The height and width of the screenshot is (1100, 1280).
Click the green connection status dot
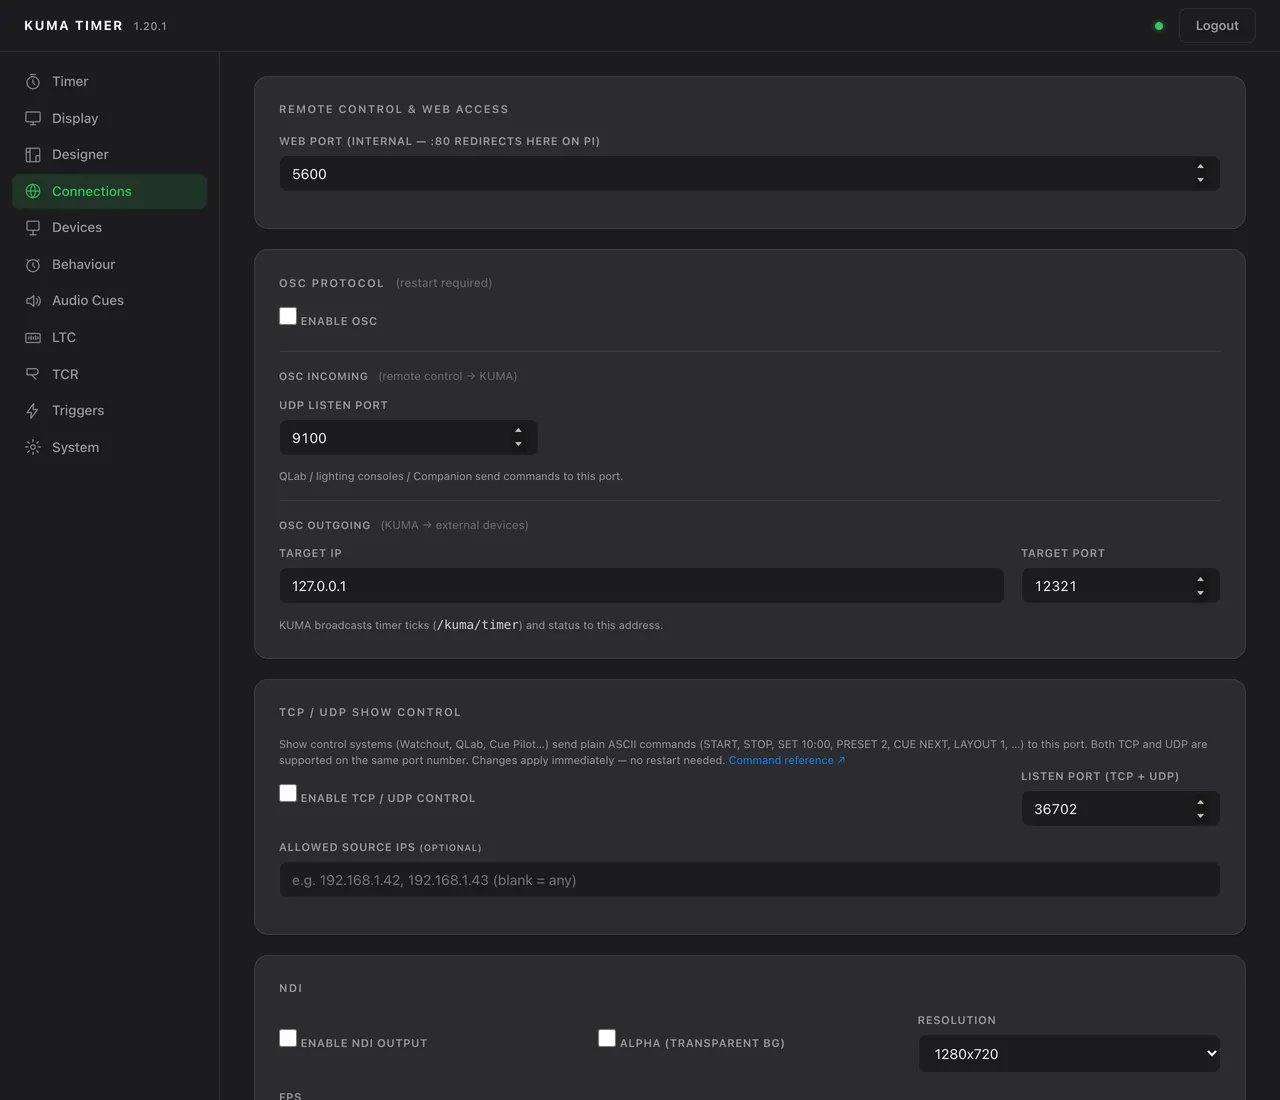pos(1159,26)
